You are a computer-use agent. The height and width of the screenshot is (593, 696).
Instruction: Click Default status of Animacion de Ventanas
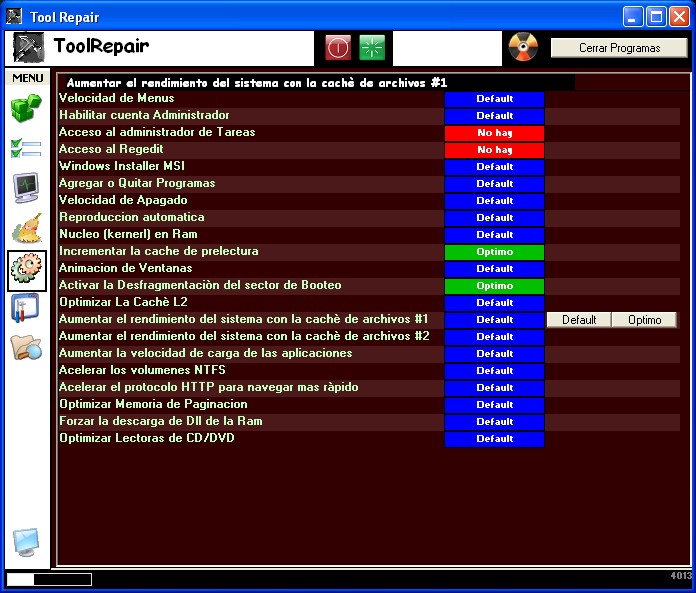click(x=494, y=269)
